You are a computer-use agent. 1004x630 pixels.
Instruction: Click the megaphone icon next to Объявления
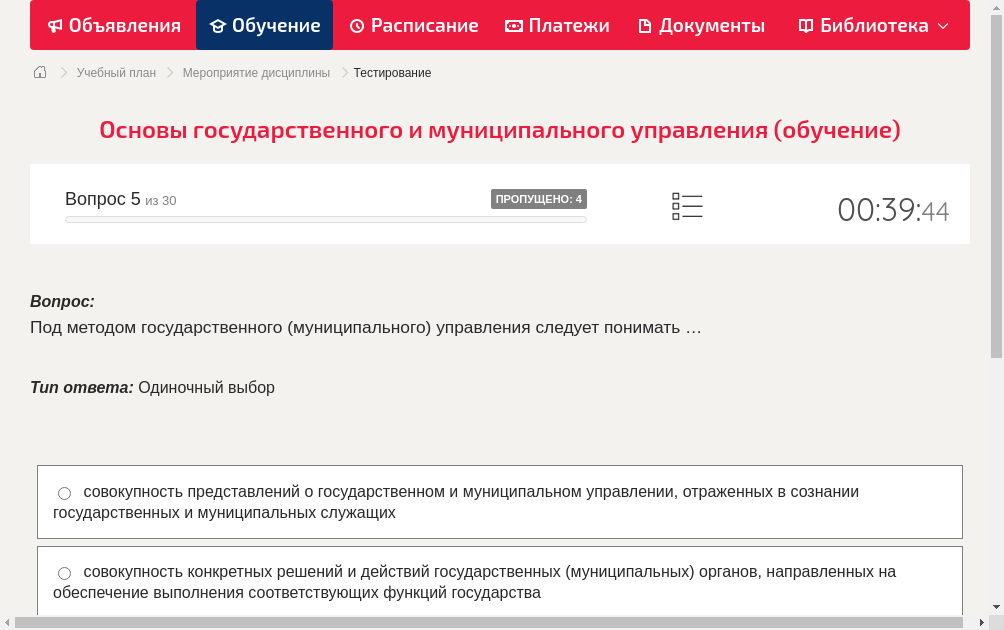point(55,25)
